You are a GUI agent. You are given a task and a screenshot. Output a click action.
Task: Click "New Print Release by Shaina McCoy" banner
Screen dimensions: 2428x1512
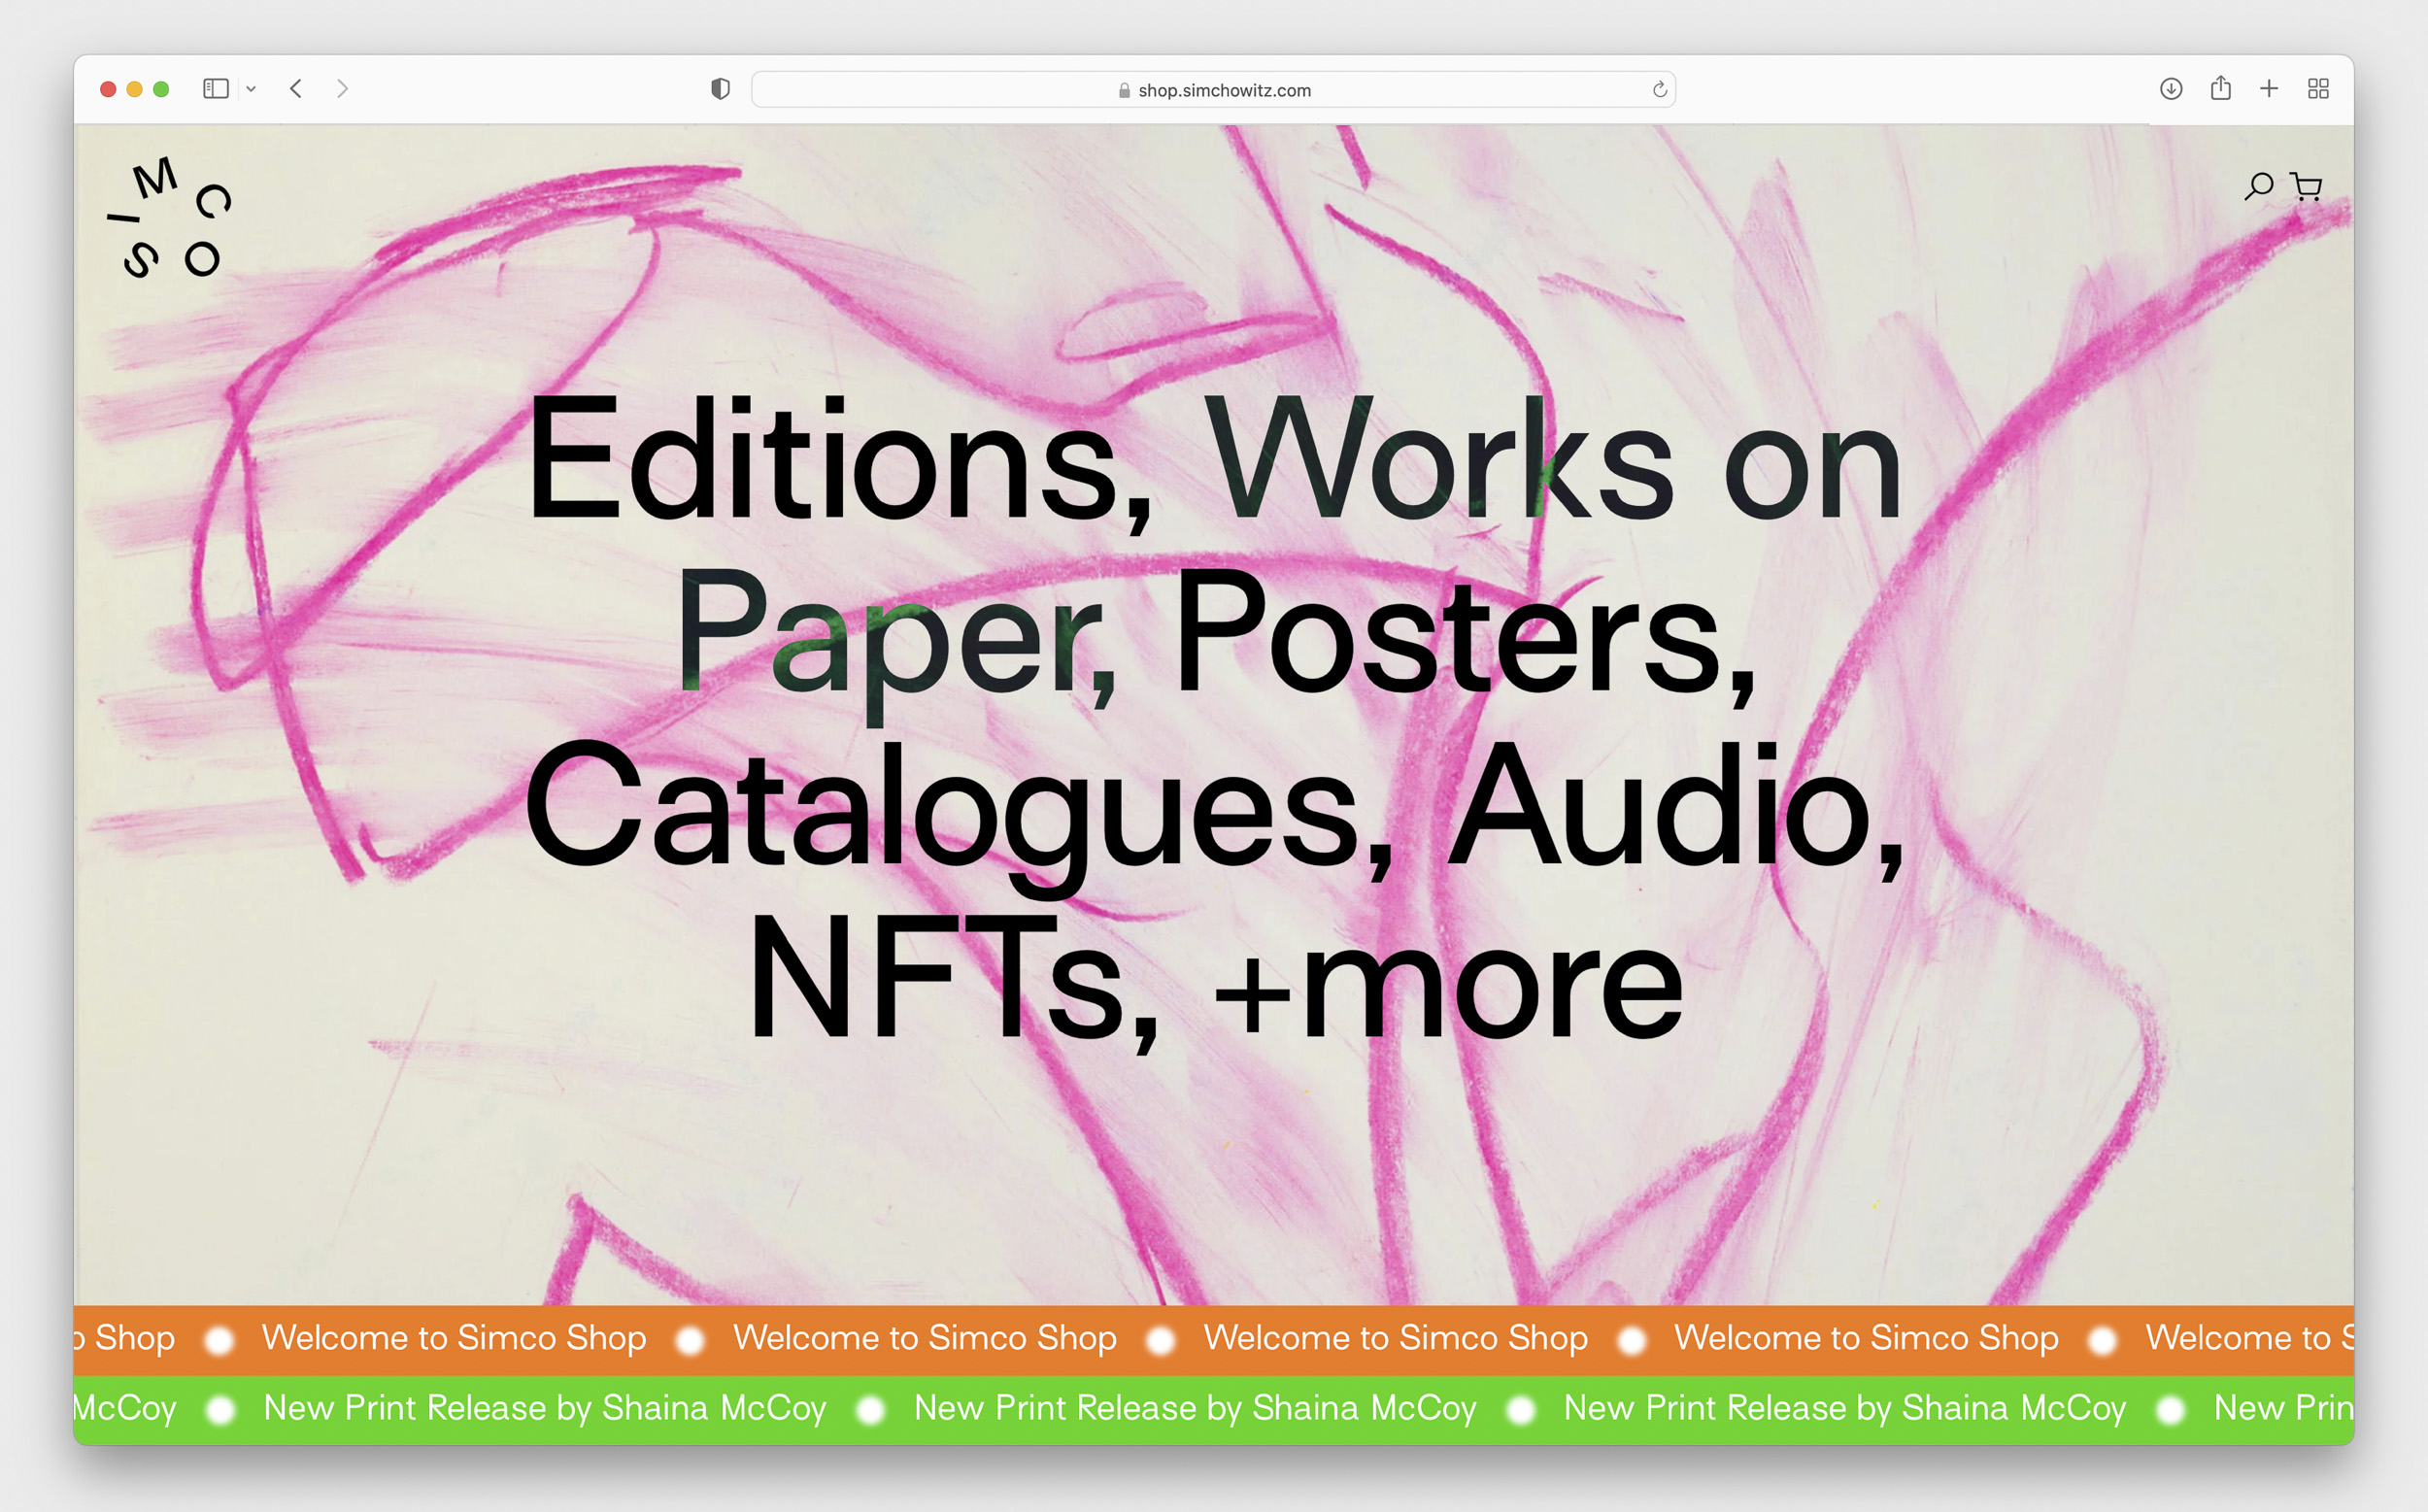pyautogui.click(x=1194, y=1407)
